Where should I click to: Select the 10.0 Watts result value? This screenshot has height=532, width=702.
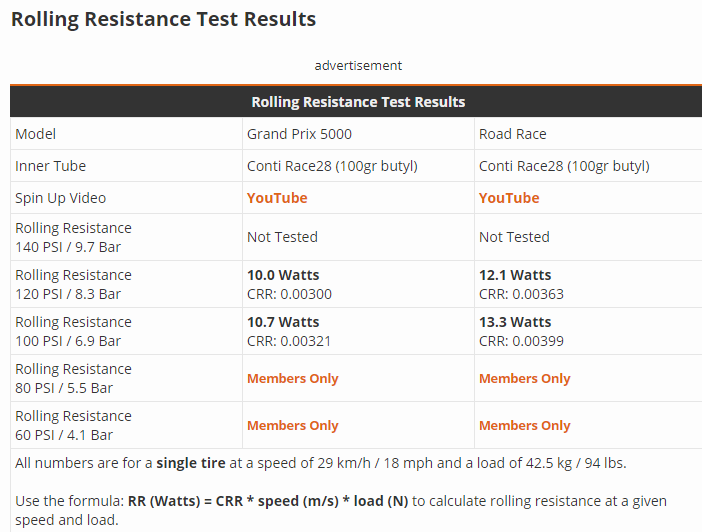coord(283,275)
